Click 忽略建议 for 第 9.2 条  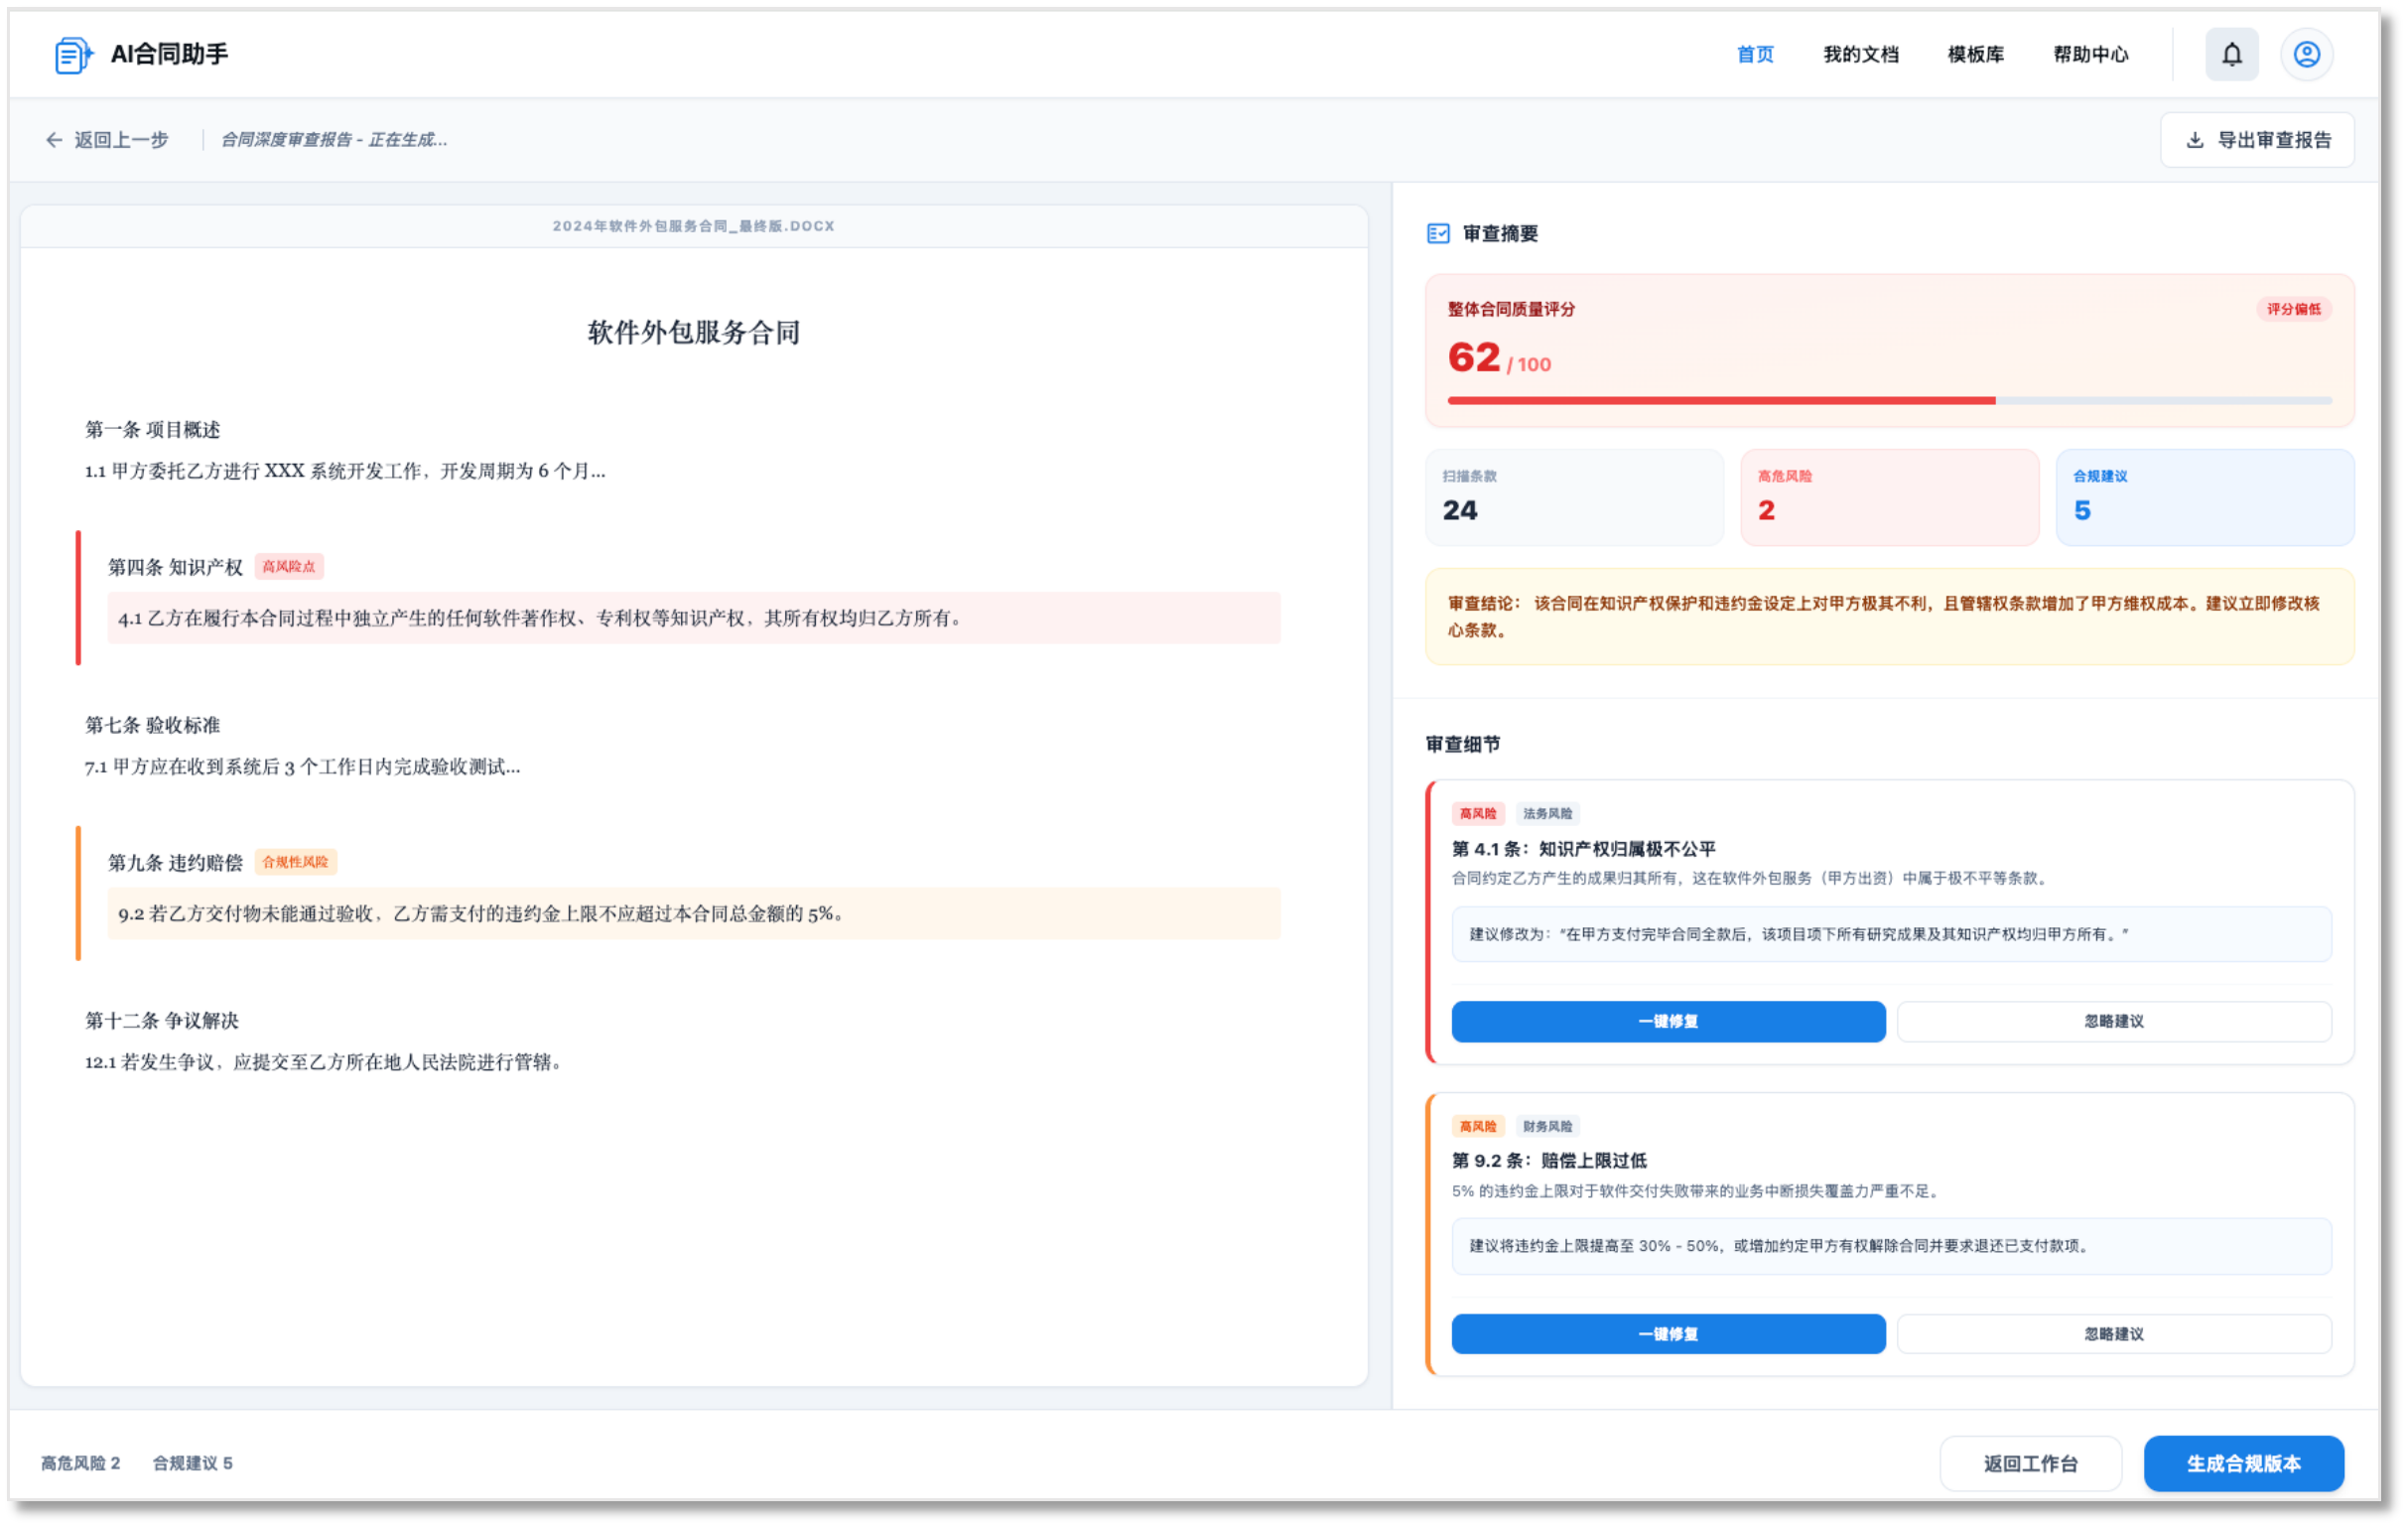click(2114, 1334)
